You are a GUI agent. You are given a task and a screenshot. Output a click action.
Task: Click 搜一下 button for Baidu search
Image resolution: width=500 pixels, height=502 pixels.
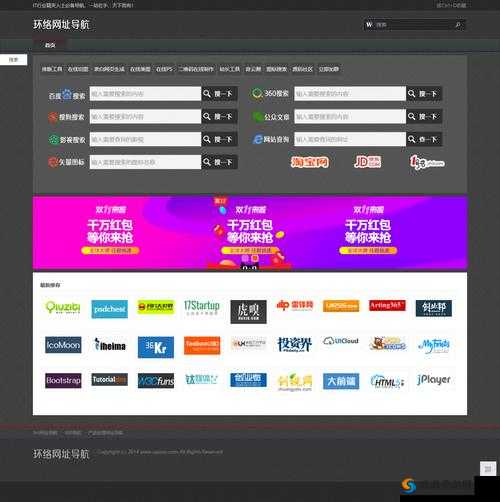coord(219,94)
